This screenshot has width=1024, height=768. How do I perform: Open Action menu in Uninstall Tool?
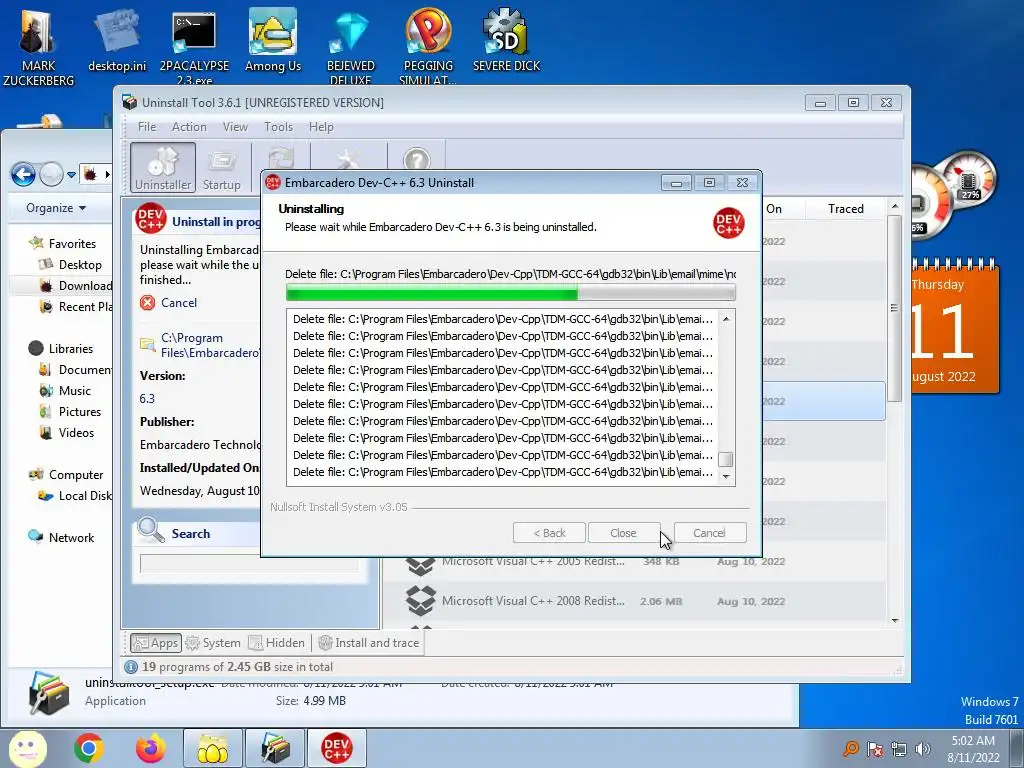point(189,127)
